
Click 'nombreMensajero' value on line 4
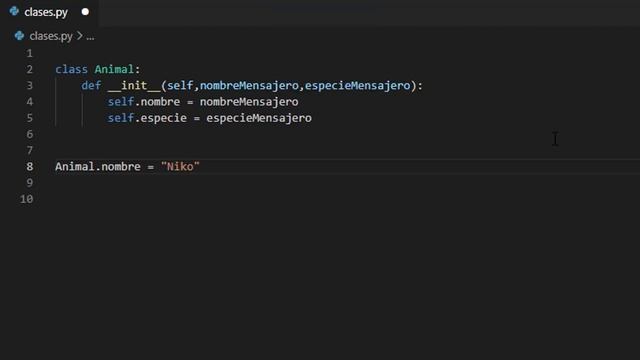[249, 102]
